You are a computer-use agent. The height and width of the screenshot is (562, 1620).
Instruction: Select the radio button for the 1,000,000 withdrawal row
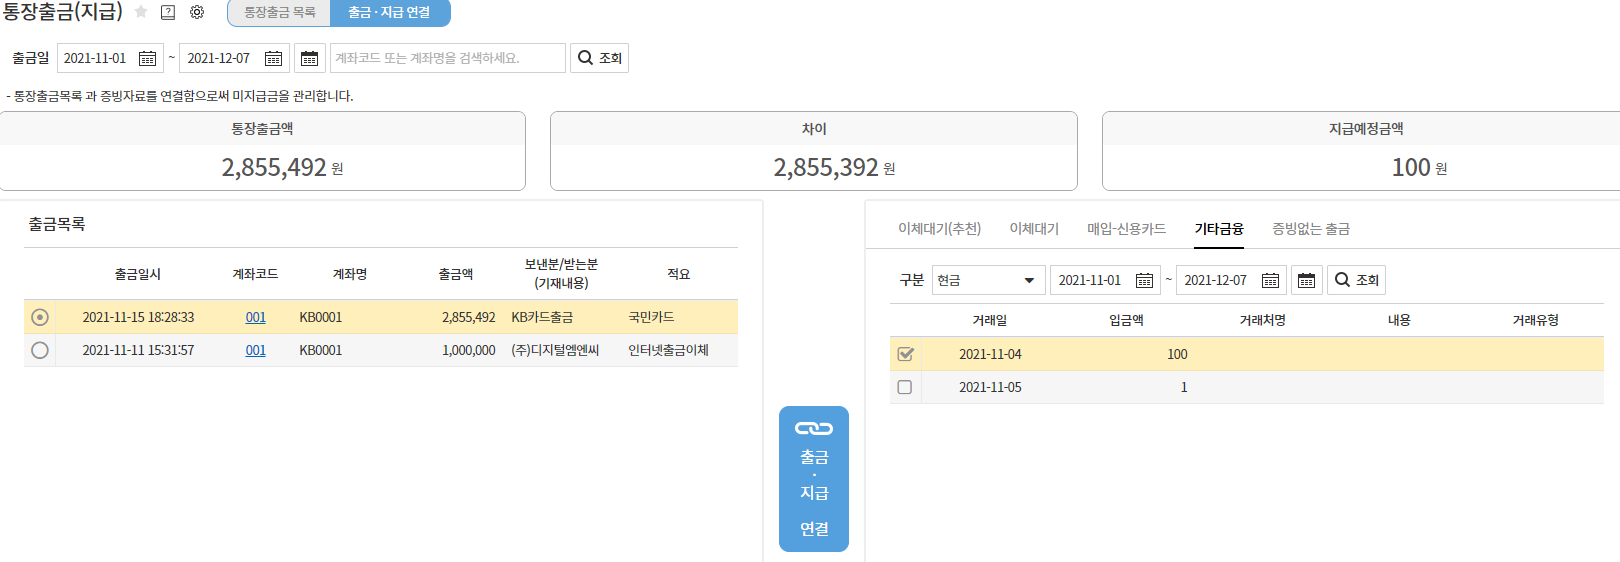click(40, 350)
